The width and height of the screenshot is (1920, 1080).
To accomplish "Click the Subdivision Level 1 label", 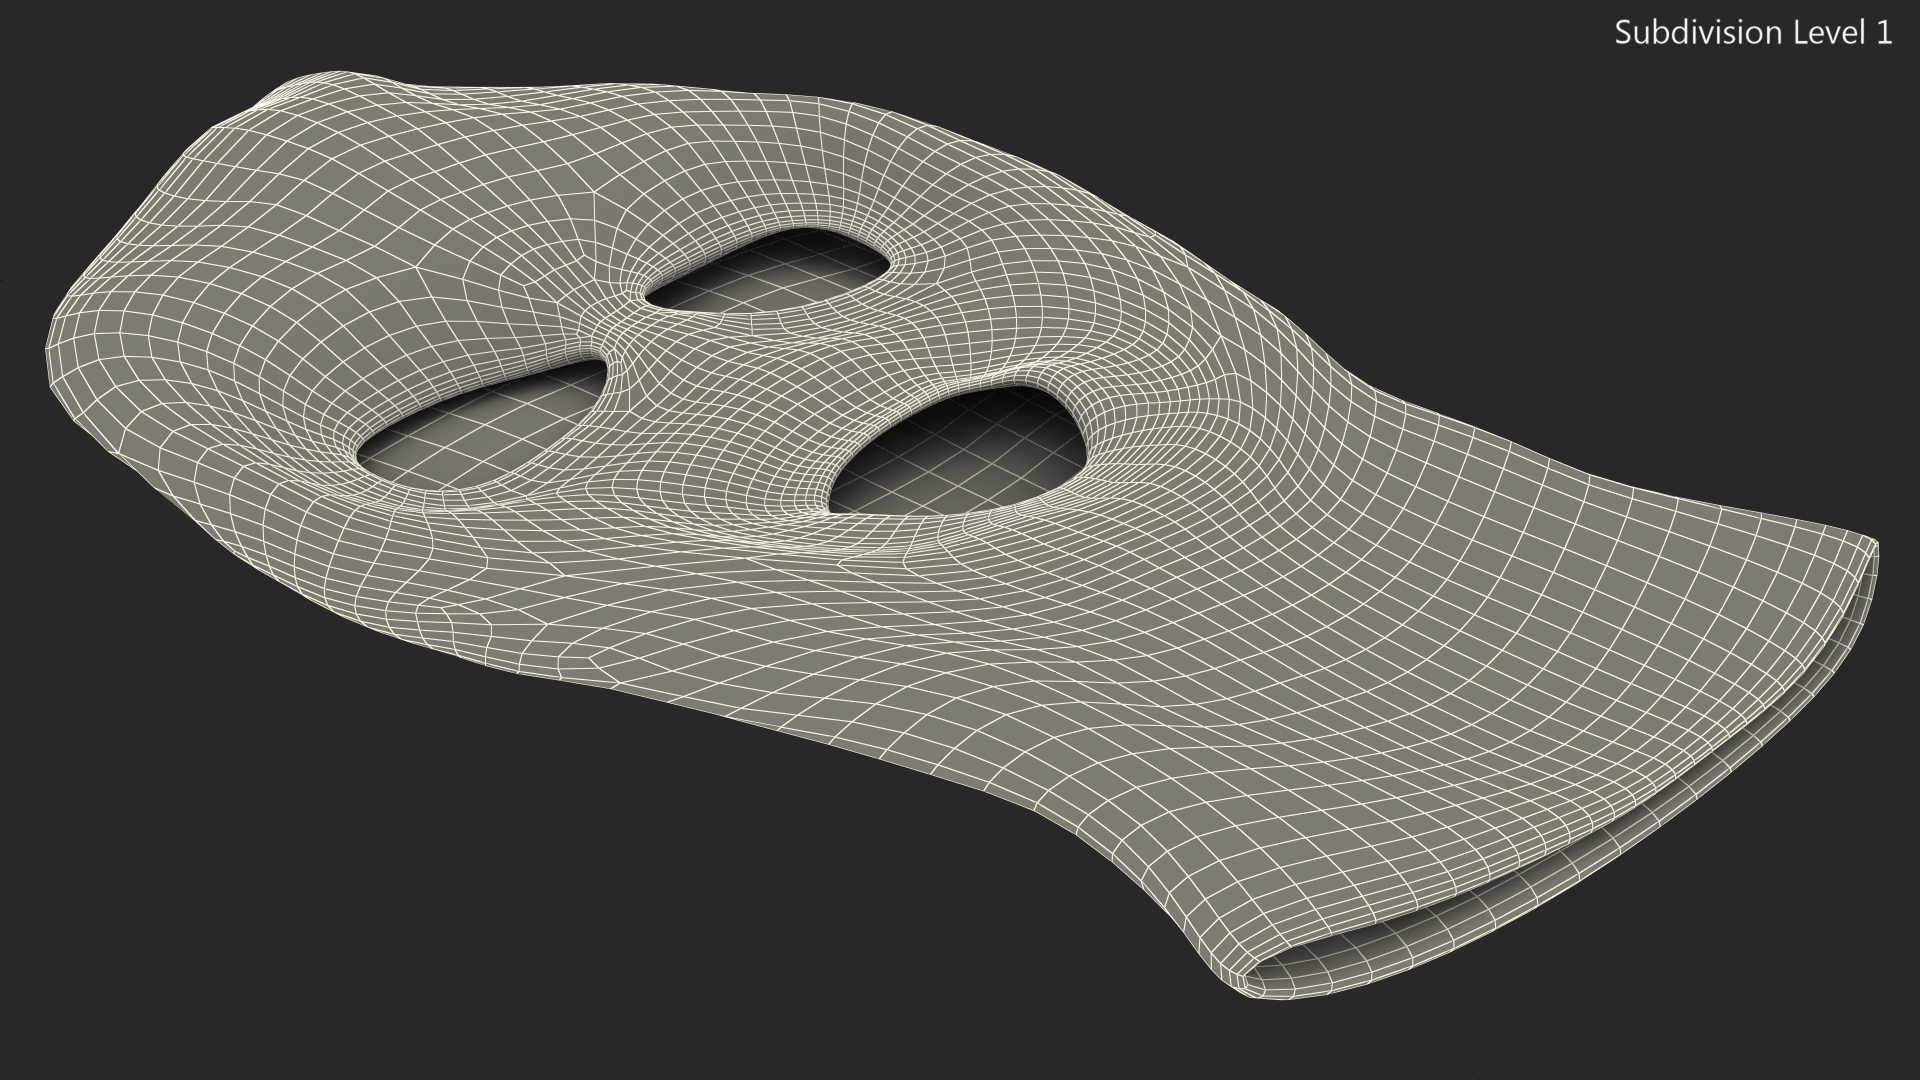I will (x=1753, y=33).
